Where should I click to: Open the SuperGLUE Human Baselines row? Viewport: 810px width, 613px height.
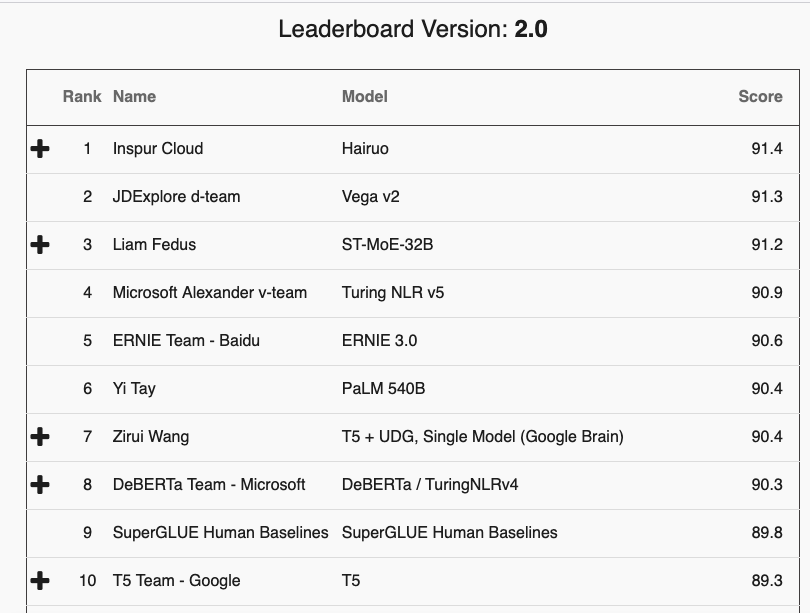222,533
